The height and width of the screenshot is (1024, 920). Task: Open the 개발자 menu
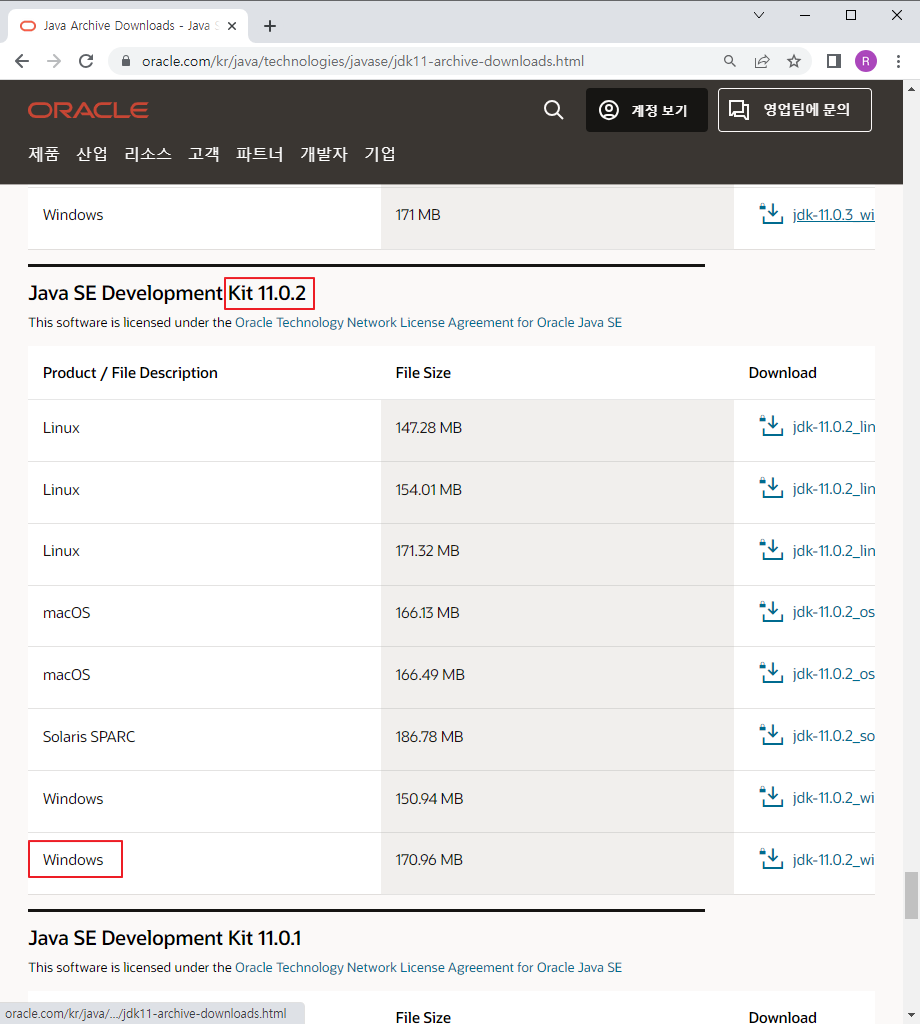(324, 154)
